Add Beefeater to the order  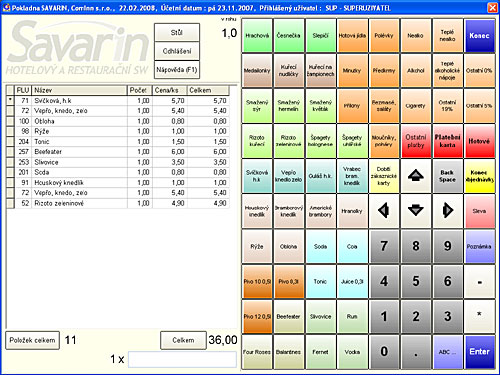coord(288,316)
